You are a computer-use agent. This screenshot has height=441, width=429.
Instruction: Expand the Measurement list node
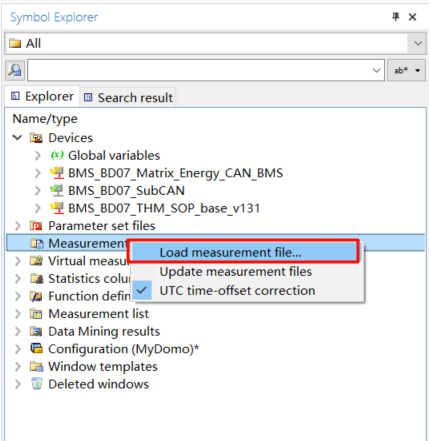pos(18,314)
